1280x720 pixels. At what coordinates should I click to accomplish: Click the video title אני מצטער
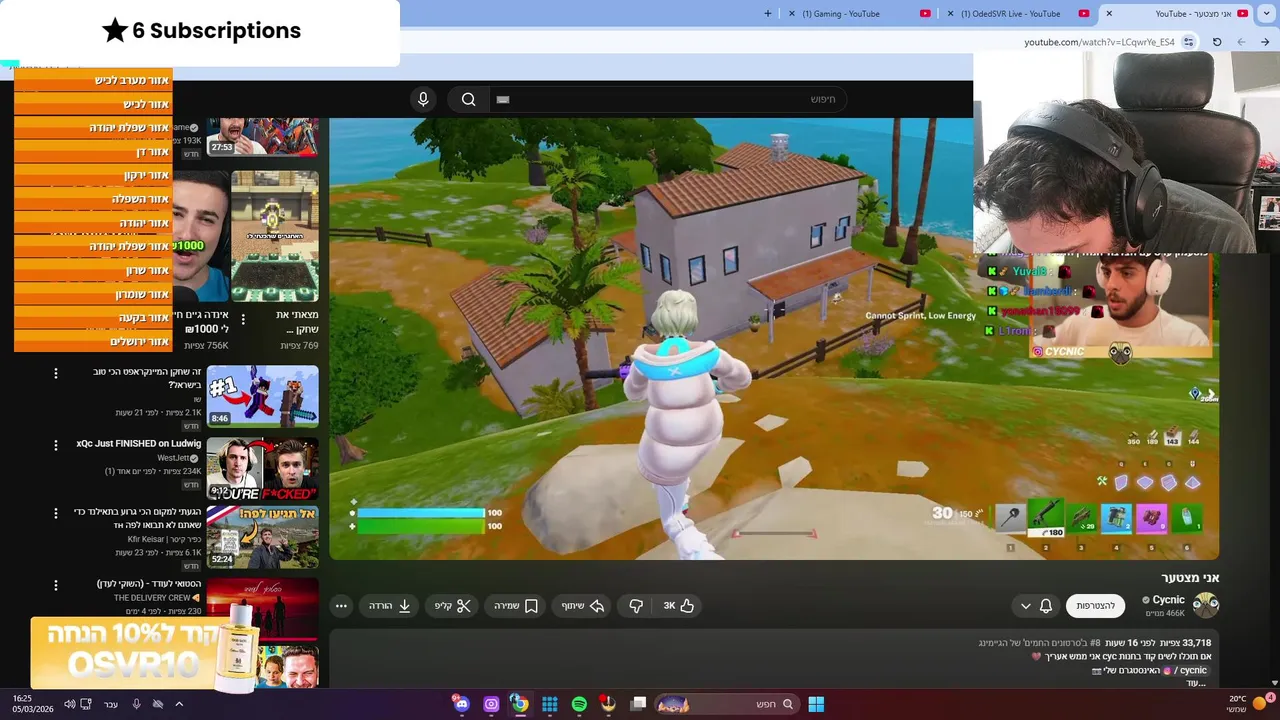click(1190, 578)
